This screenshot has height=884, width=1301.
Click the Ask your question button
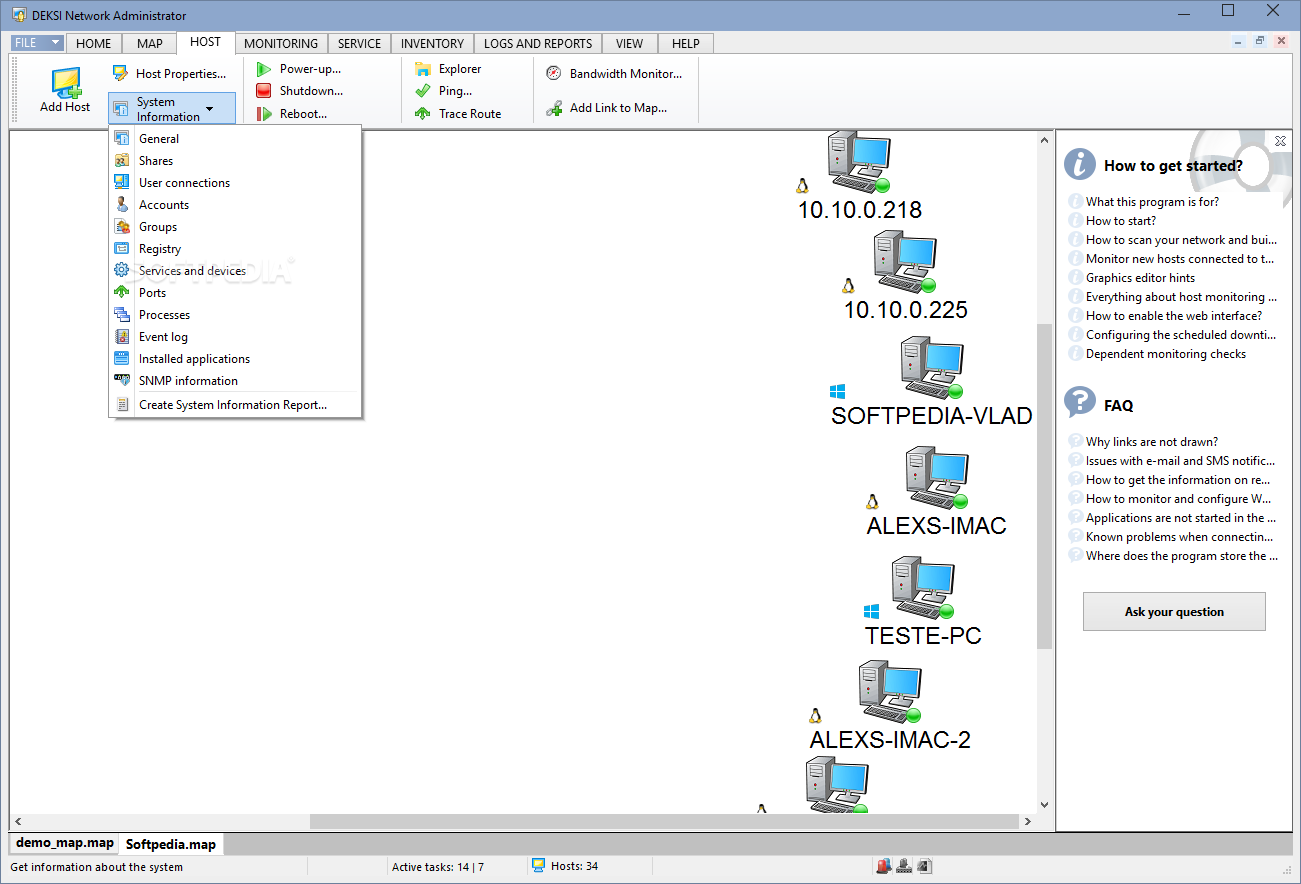(x=1174, y=611)
